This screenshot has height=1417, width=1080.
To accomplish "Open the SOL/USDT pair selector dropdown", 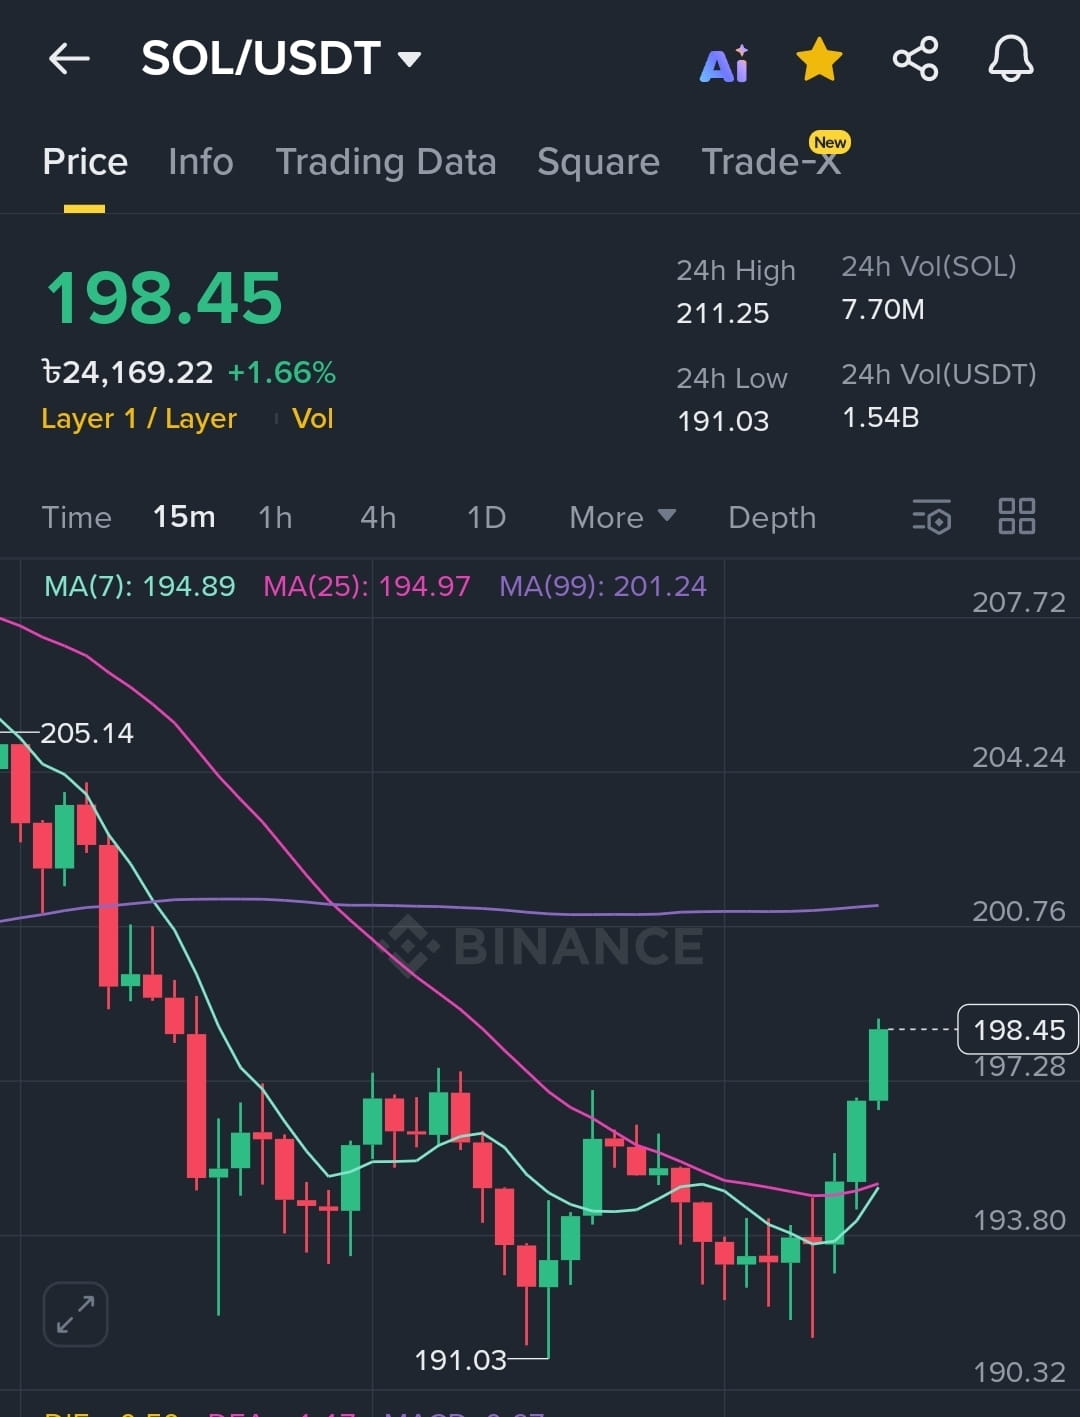I will (281, 58).
